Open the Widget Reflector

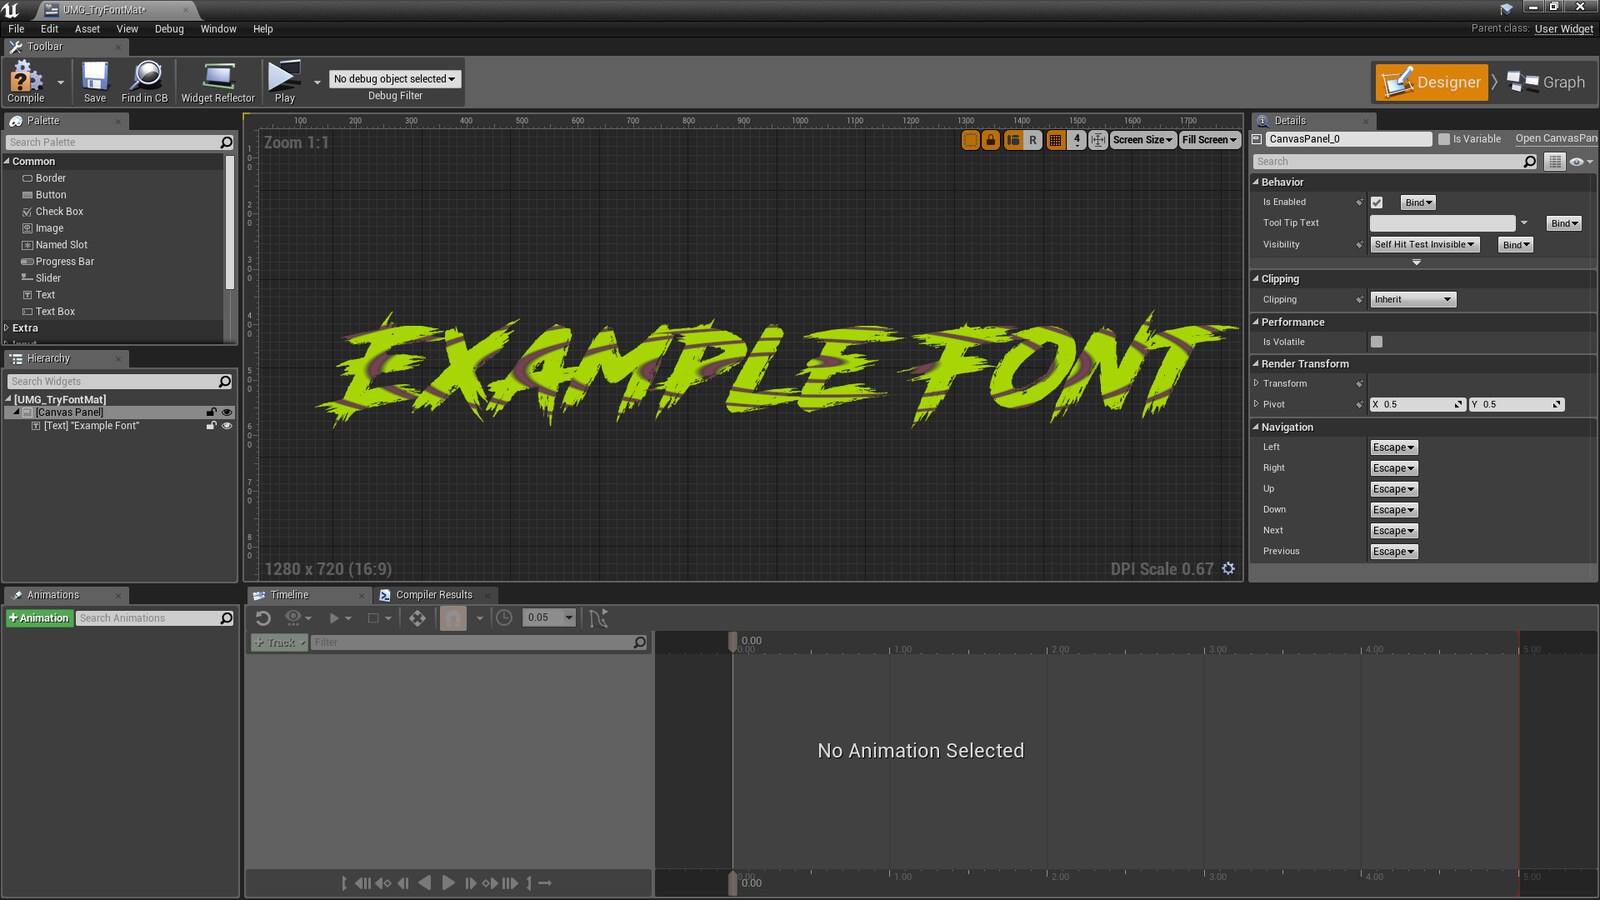217,80
